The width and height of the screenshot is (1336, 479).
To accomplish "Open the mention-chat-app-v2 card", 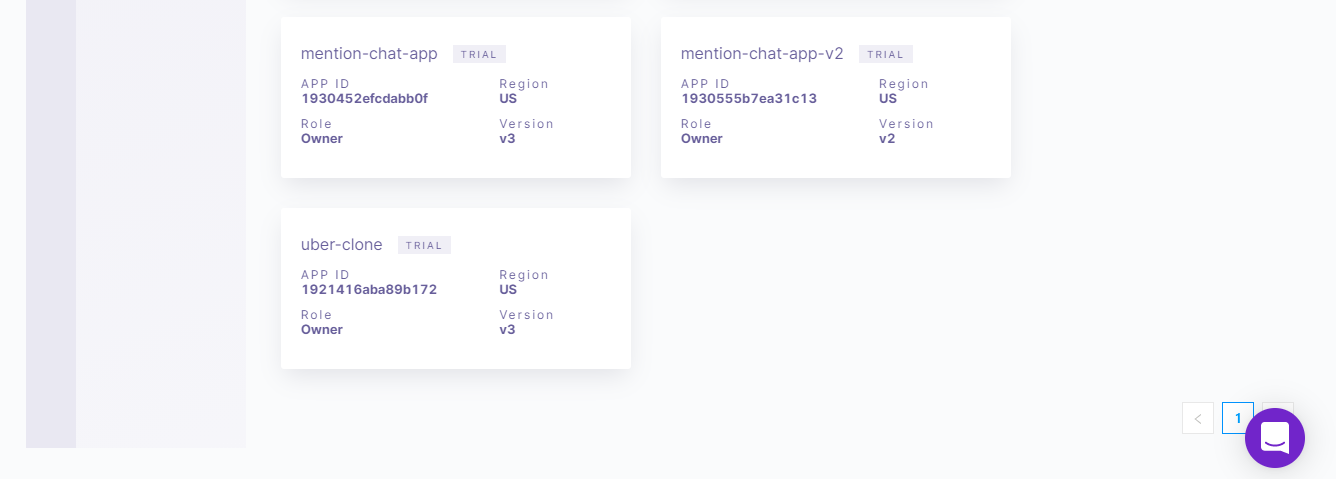I will pyautogui.click(x=836, y=97).
